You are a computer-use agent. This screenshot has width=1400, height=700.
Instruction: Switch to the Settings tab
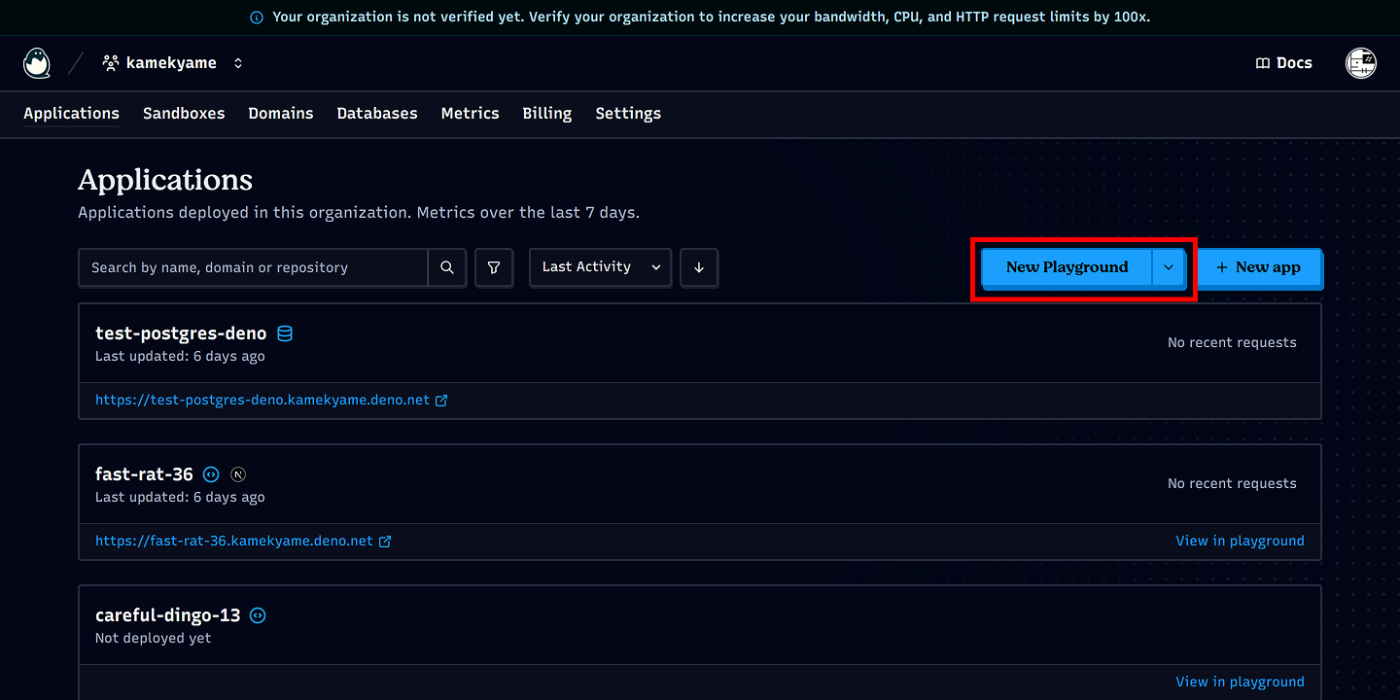(x=628, y=113)
